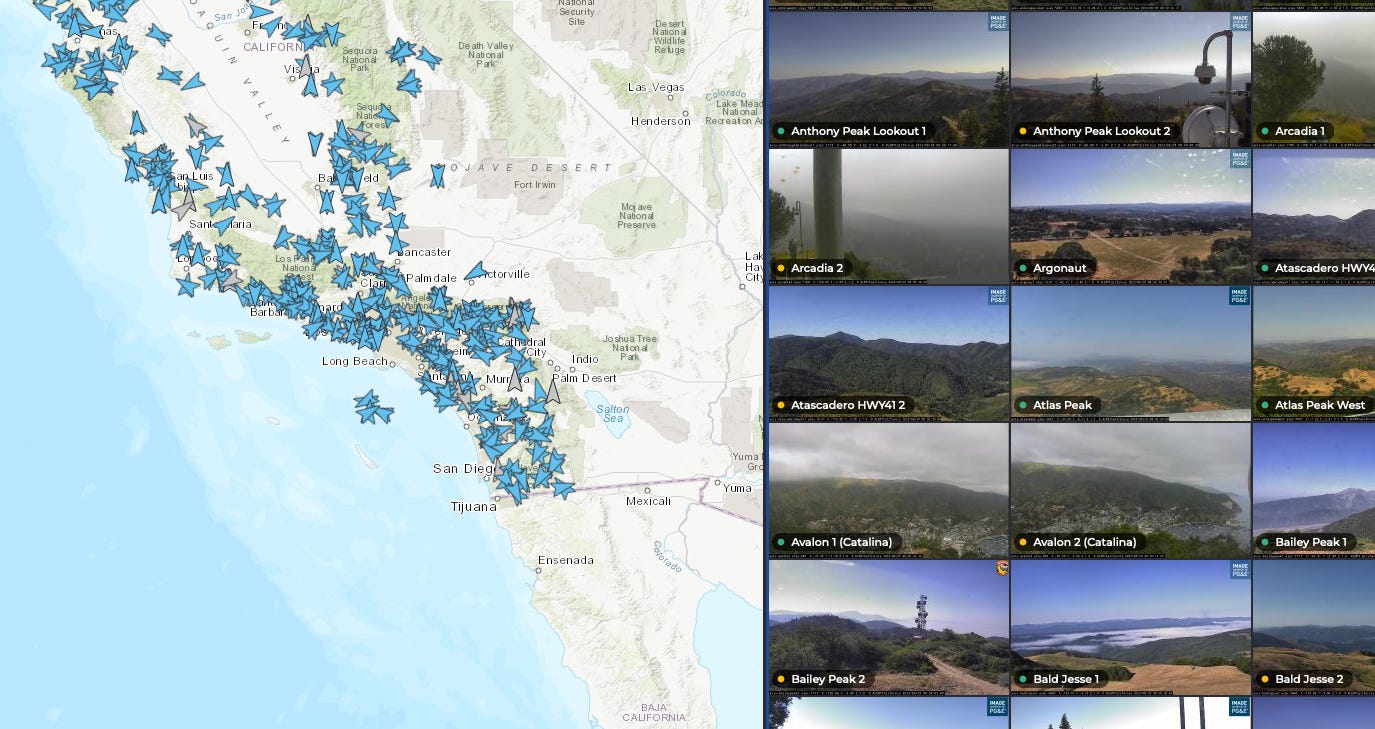Click the Bald Jesse 2 name label
The width and height of the screenshot is (1375, 729).
1309,679
